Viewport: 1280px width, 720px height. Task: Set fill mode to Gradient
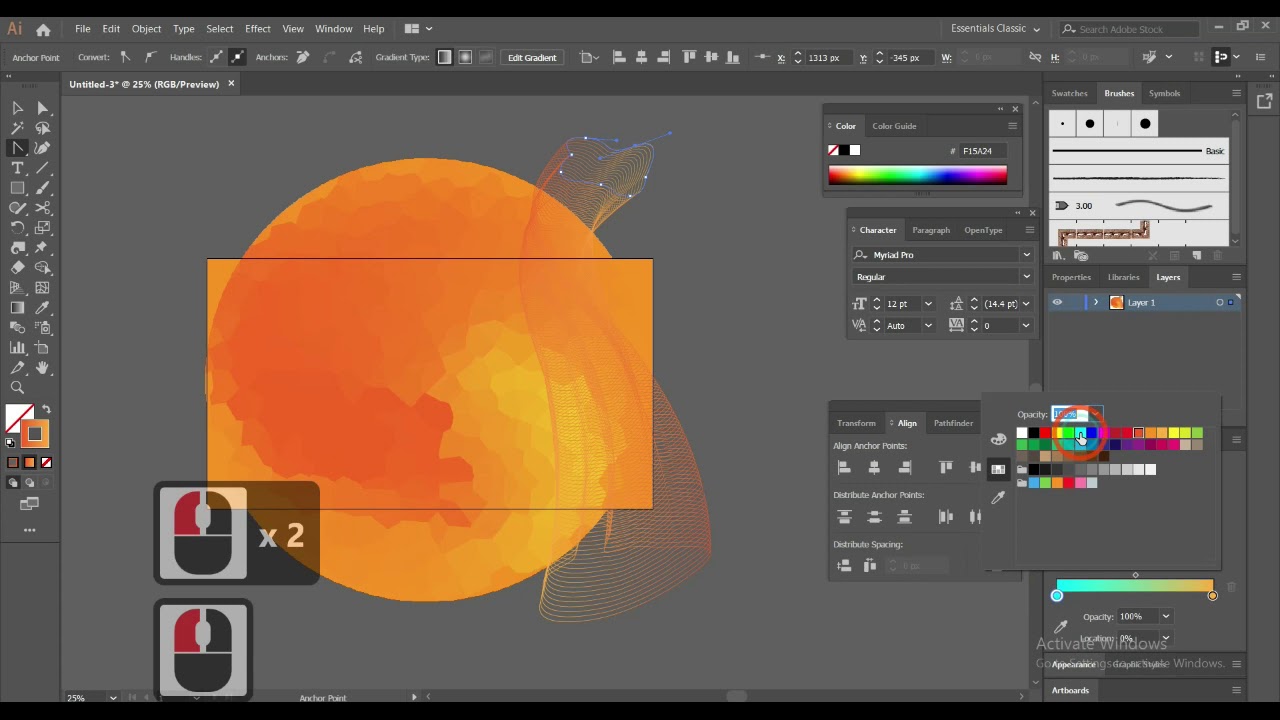click(x=29, y=463)
